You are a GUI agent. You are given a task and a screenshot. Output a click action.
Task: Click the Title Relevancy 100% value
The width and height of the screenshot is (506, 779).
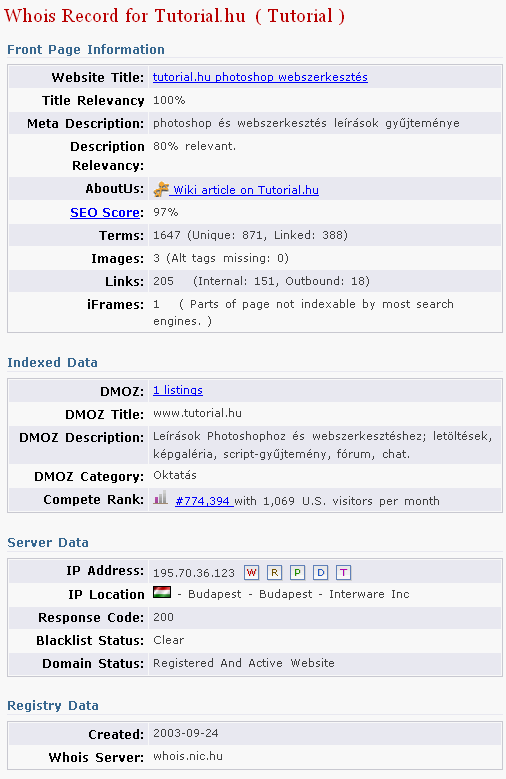point(169,100)
